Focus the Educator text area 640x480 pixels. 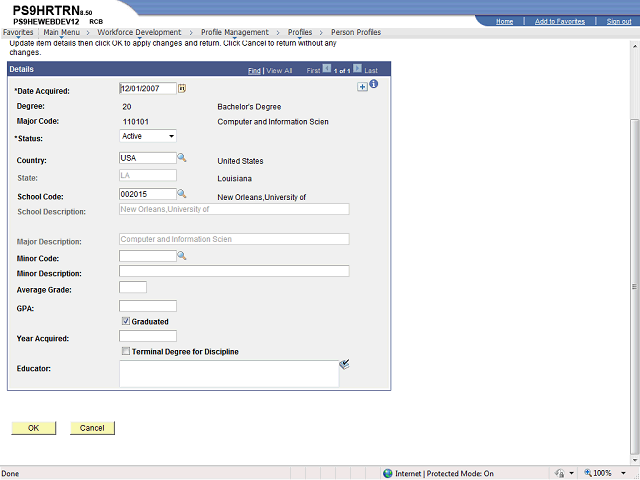229,374
